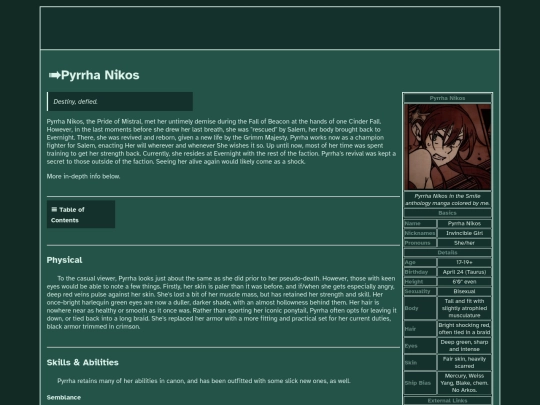This screenshot has height=405, width=540.
Task: Click the 'Invincible Girl' nickname value
Action: coord(464,233)
